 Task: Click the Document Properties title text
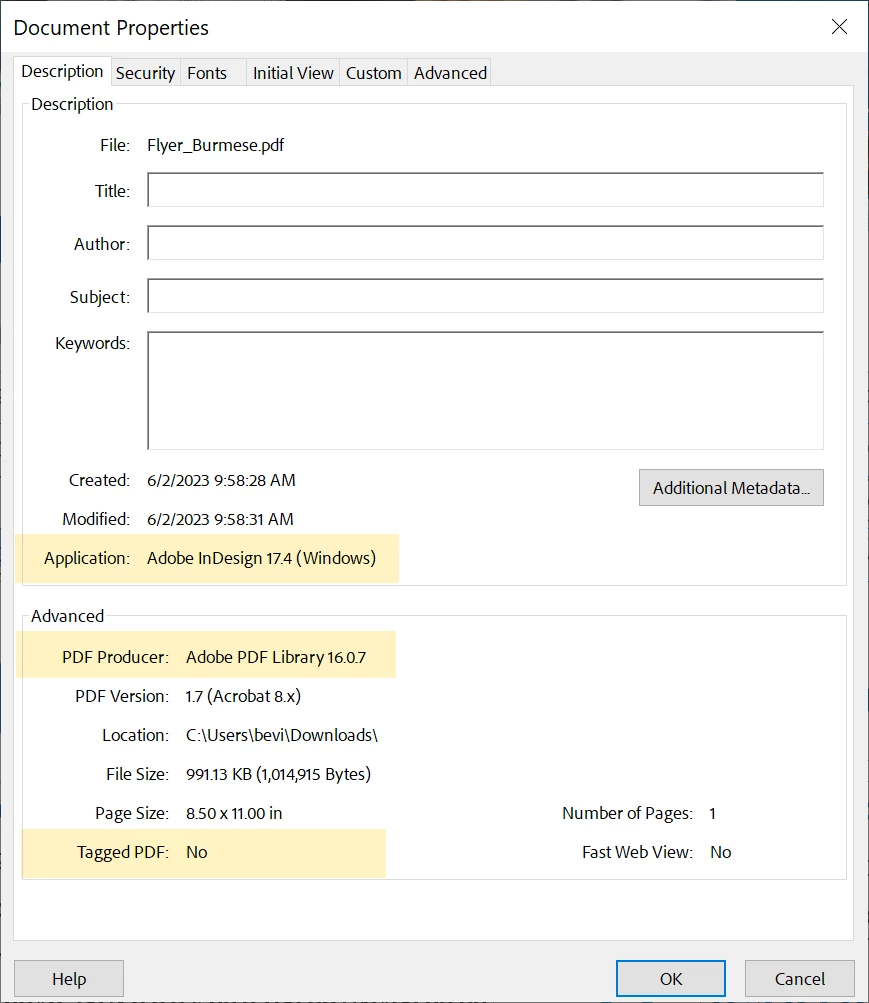111,28
